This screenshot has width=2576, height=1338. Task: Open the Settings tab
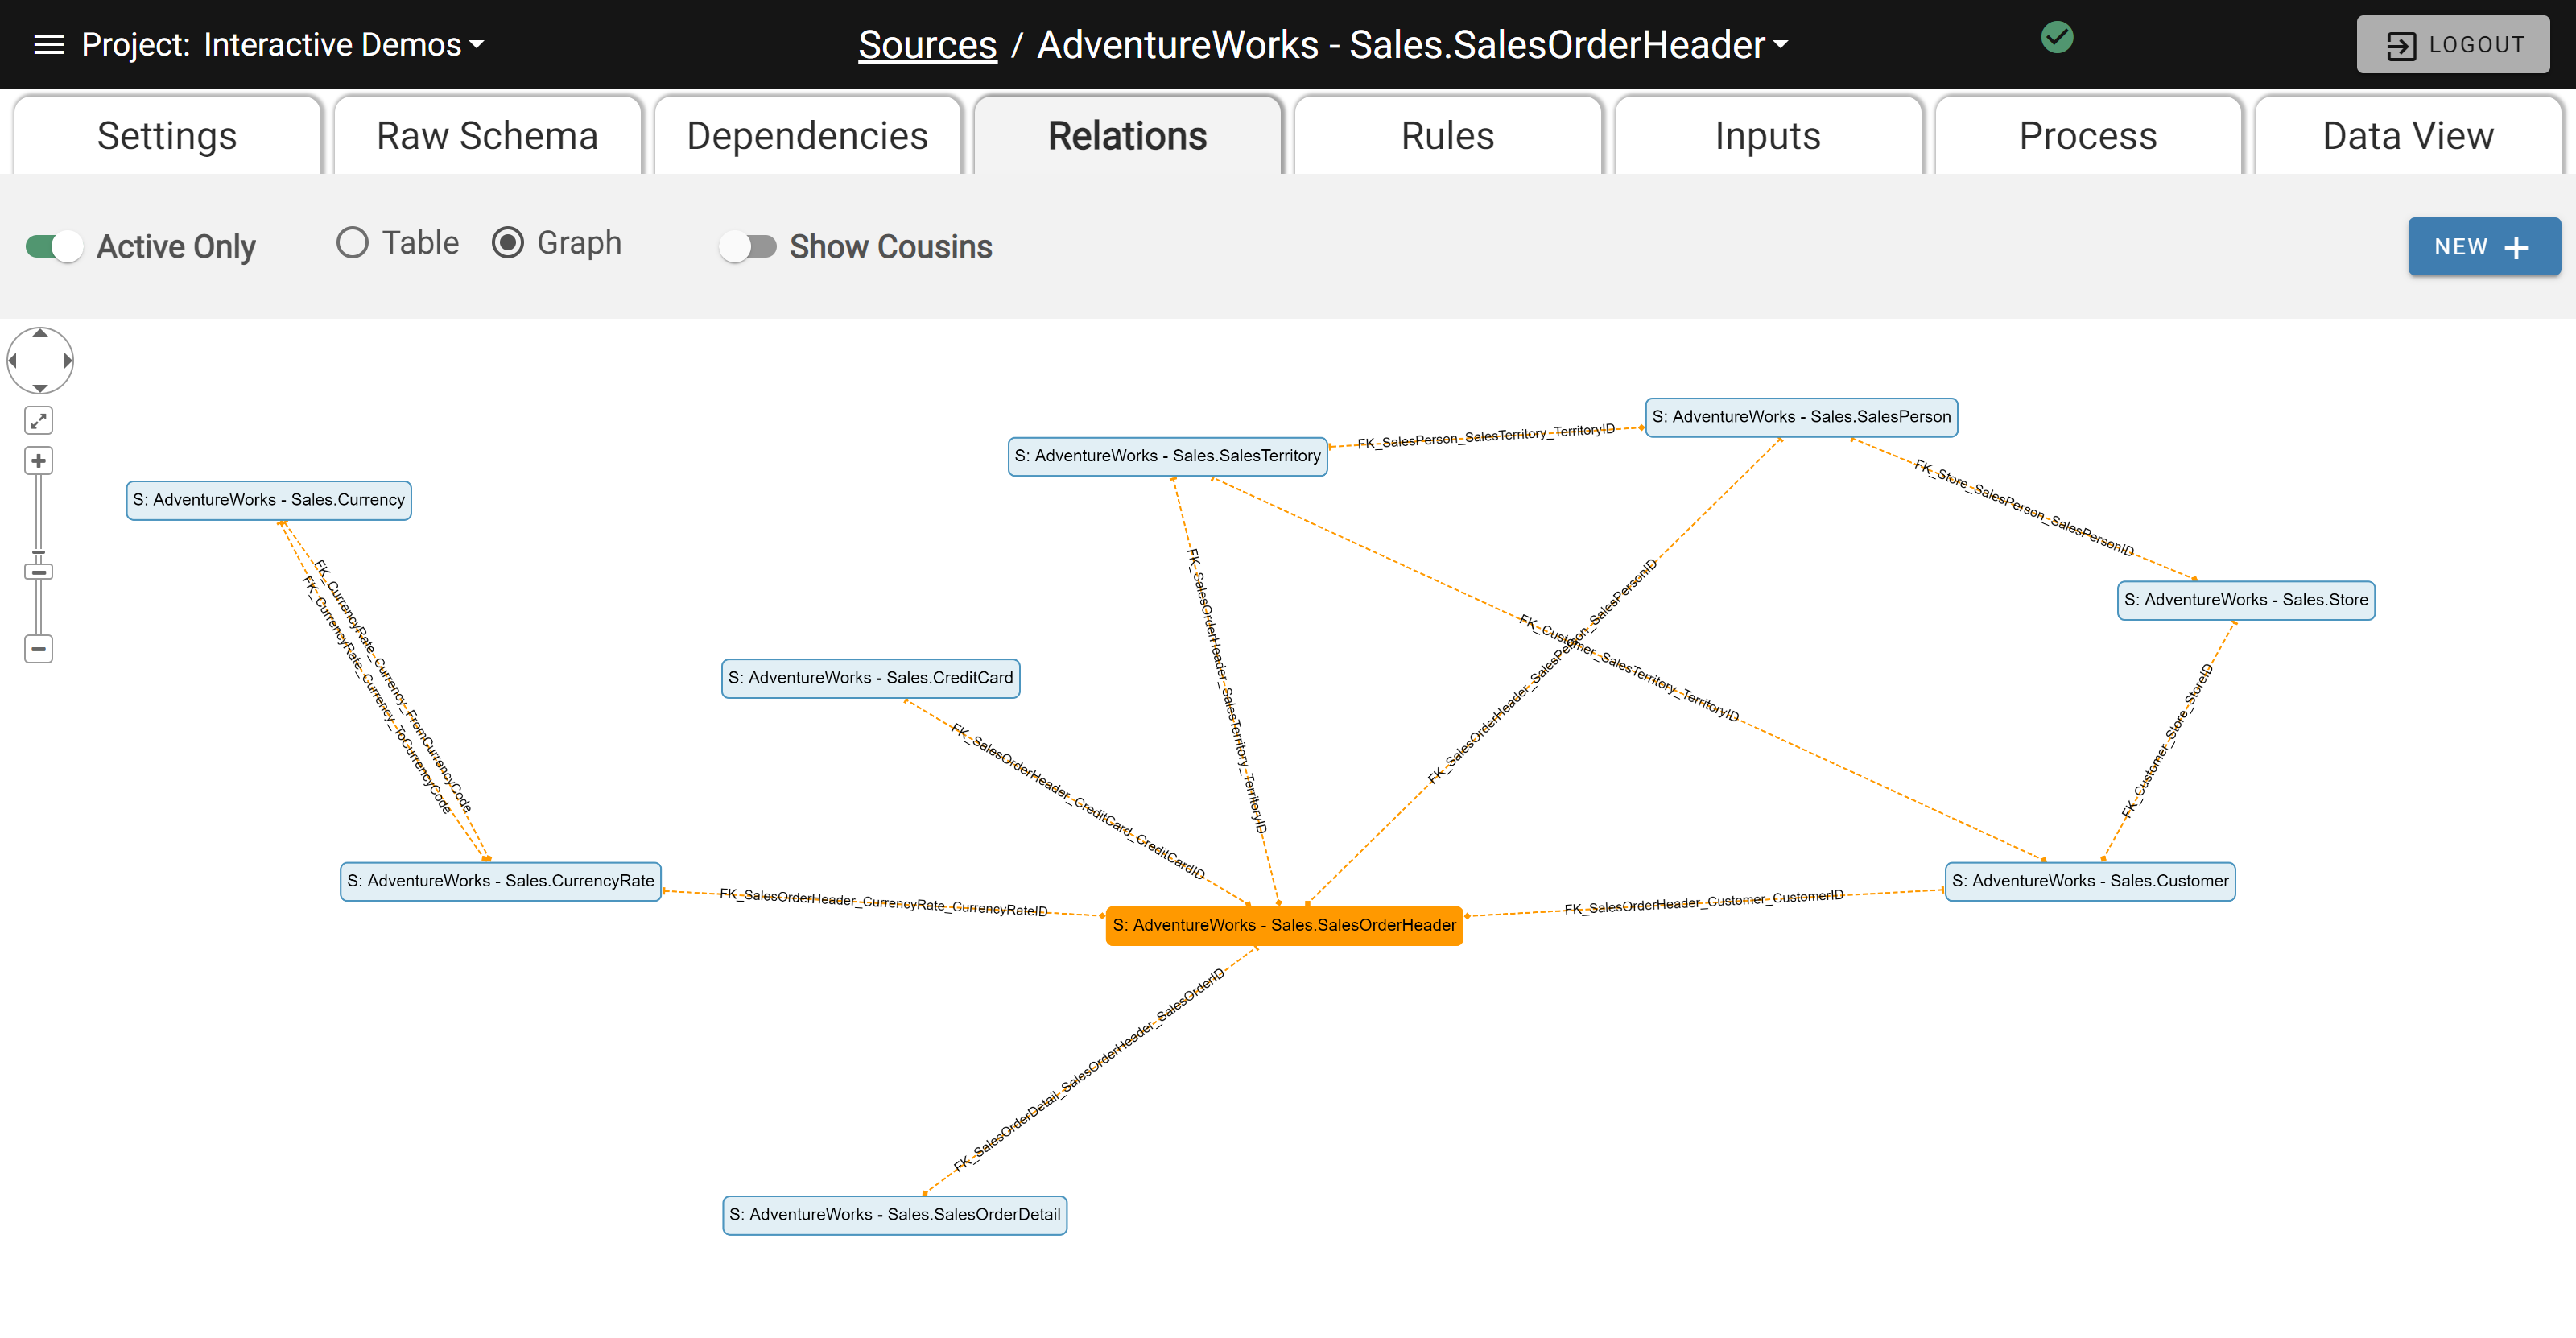click(x=167, y=136)
